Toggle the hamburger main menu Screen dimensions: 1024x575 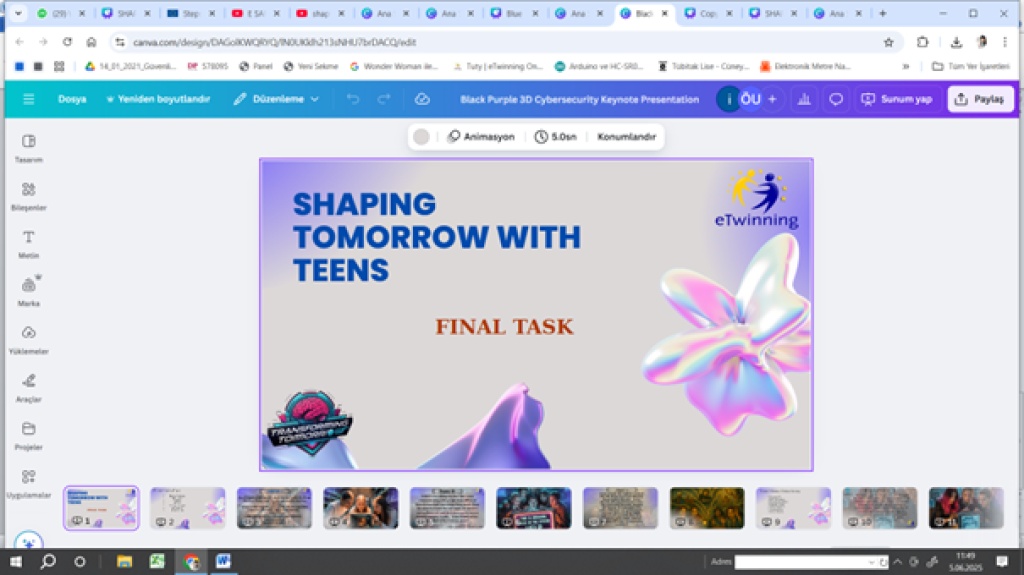coord(28,99)
